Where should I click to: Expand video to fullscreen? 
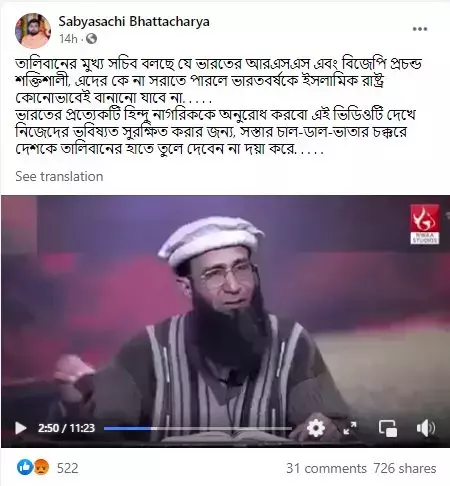[x=350, y=428]
